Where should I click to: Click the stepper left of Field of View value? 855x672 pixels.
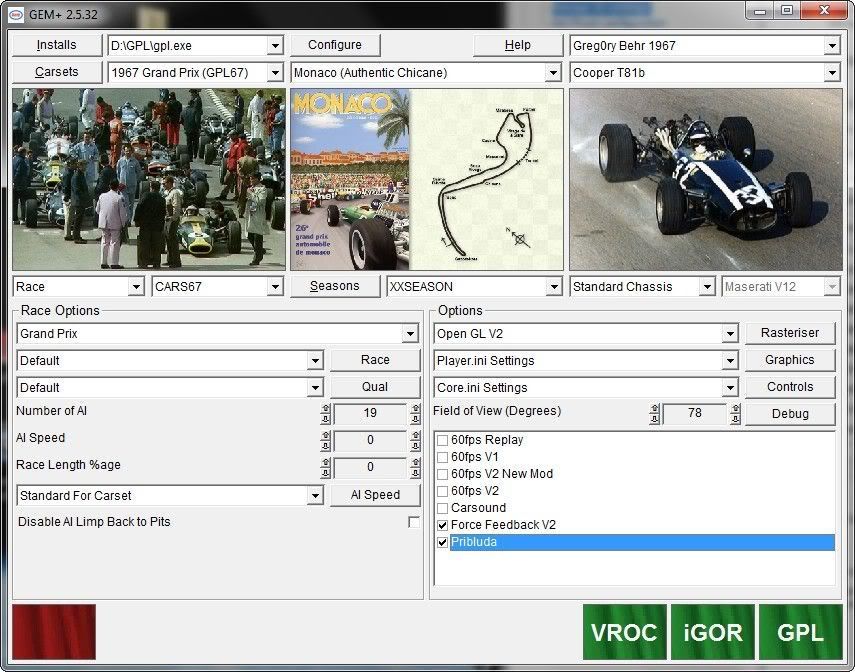[x=654, y=414]
